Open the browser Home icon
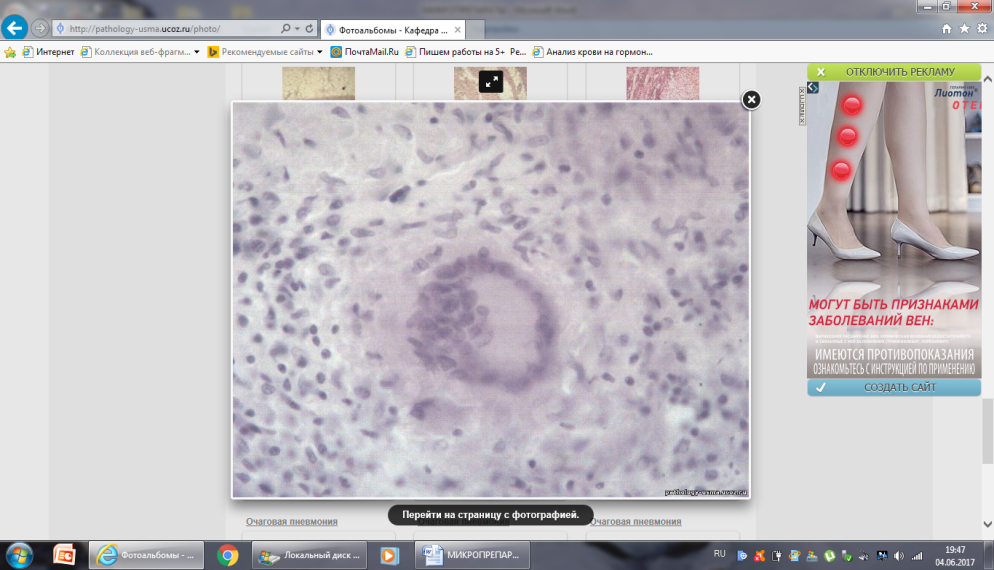 coord(946,29)
